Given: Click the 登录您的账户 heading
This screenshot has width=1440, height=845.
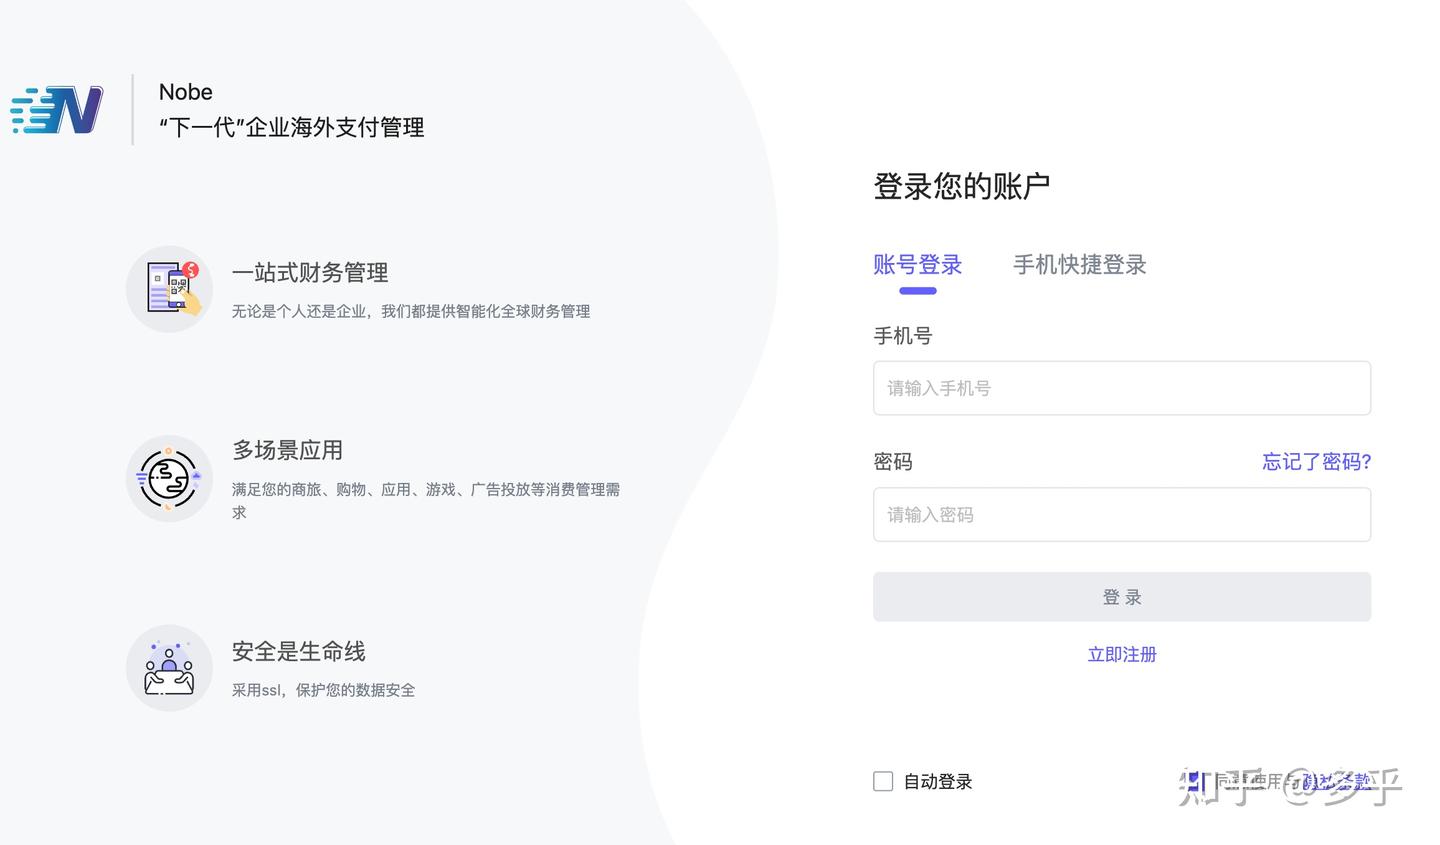Looking at the screenshot, I should point(959,186).
